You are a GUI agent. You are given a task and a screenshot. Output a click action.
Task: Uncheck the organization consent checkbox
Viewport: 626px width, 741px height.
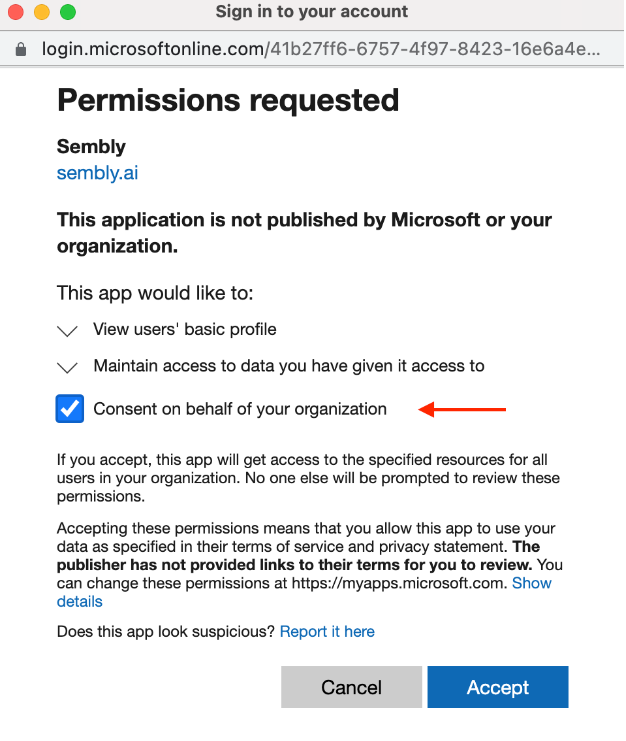[x=70, y=409]
